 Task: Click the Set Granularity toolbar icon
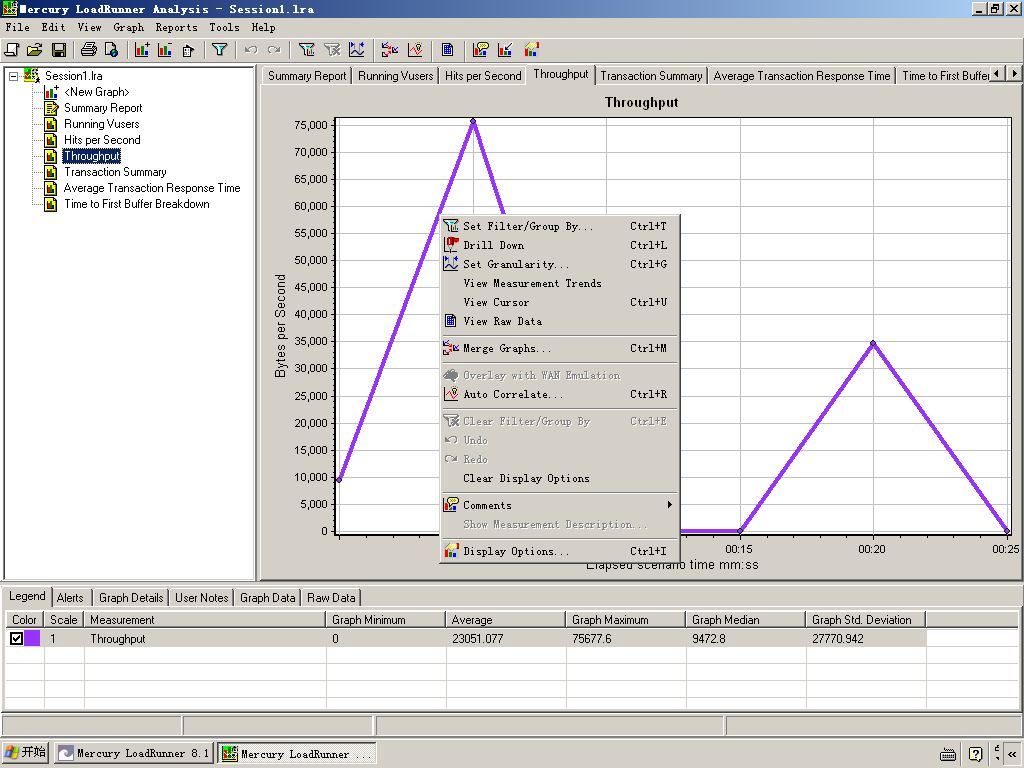[x=357, y=50]
